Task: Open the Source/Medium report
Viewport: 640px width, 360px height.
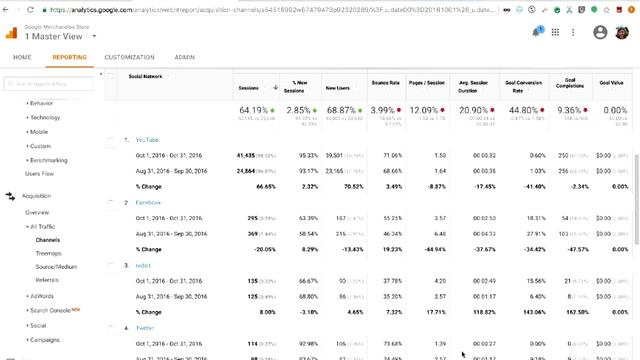Action: (56, 267)
